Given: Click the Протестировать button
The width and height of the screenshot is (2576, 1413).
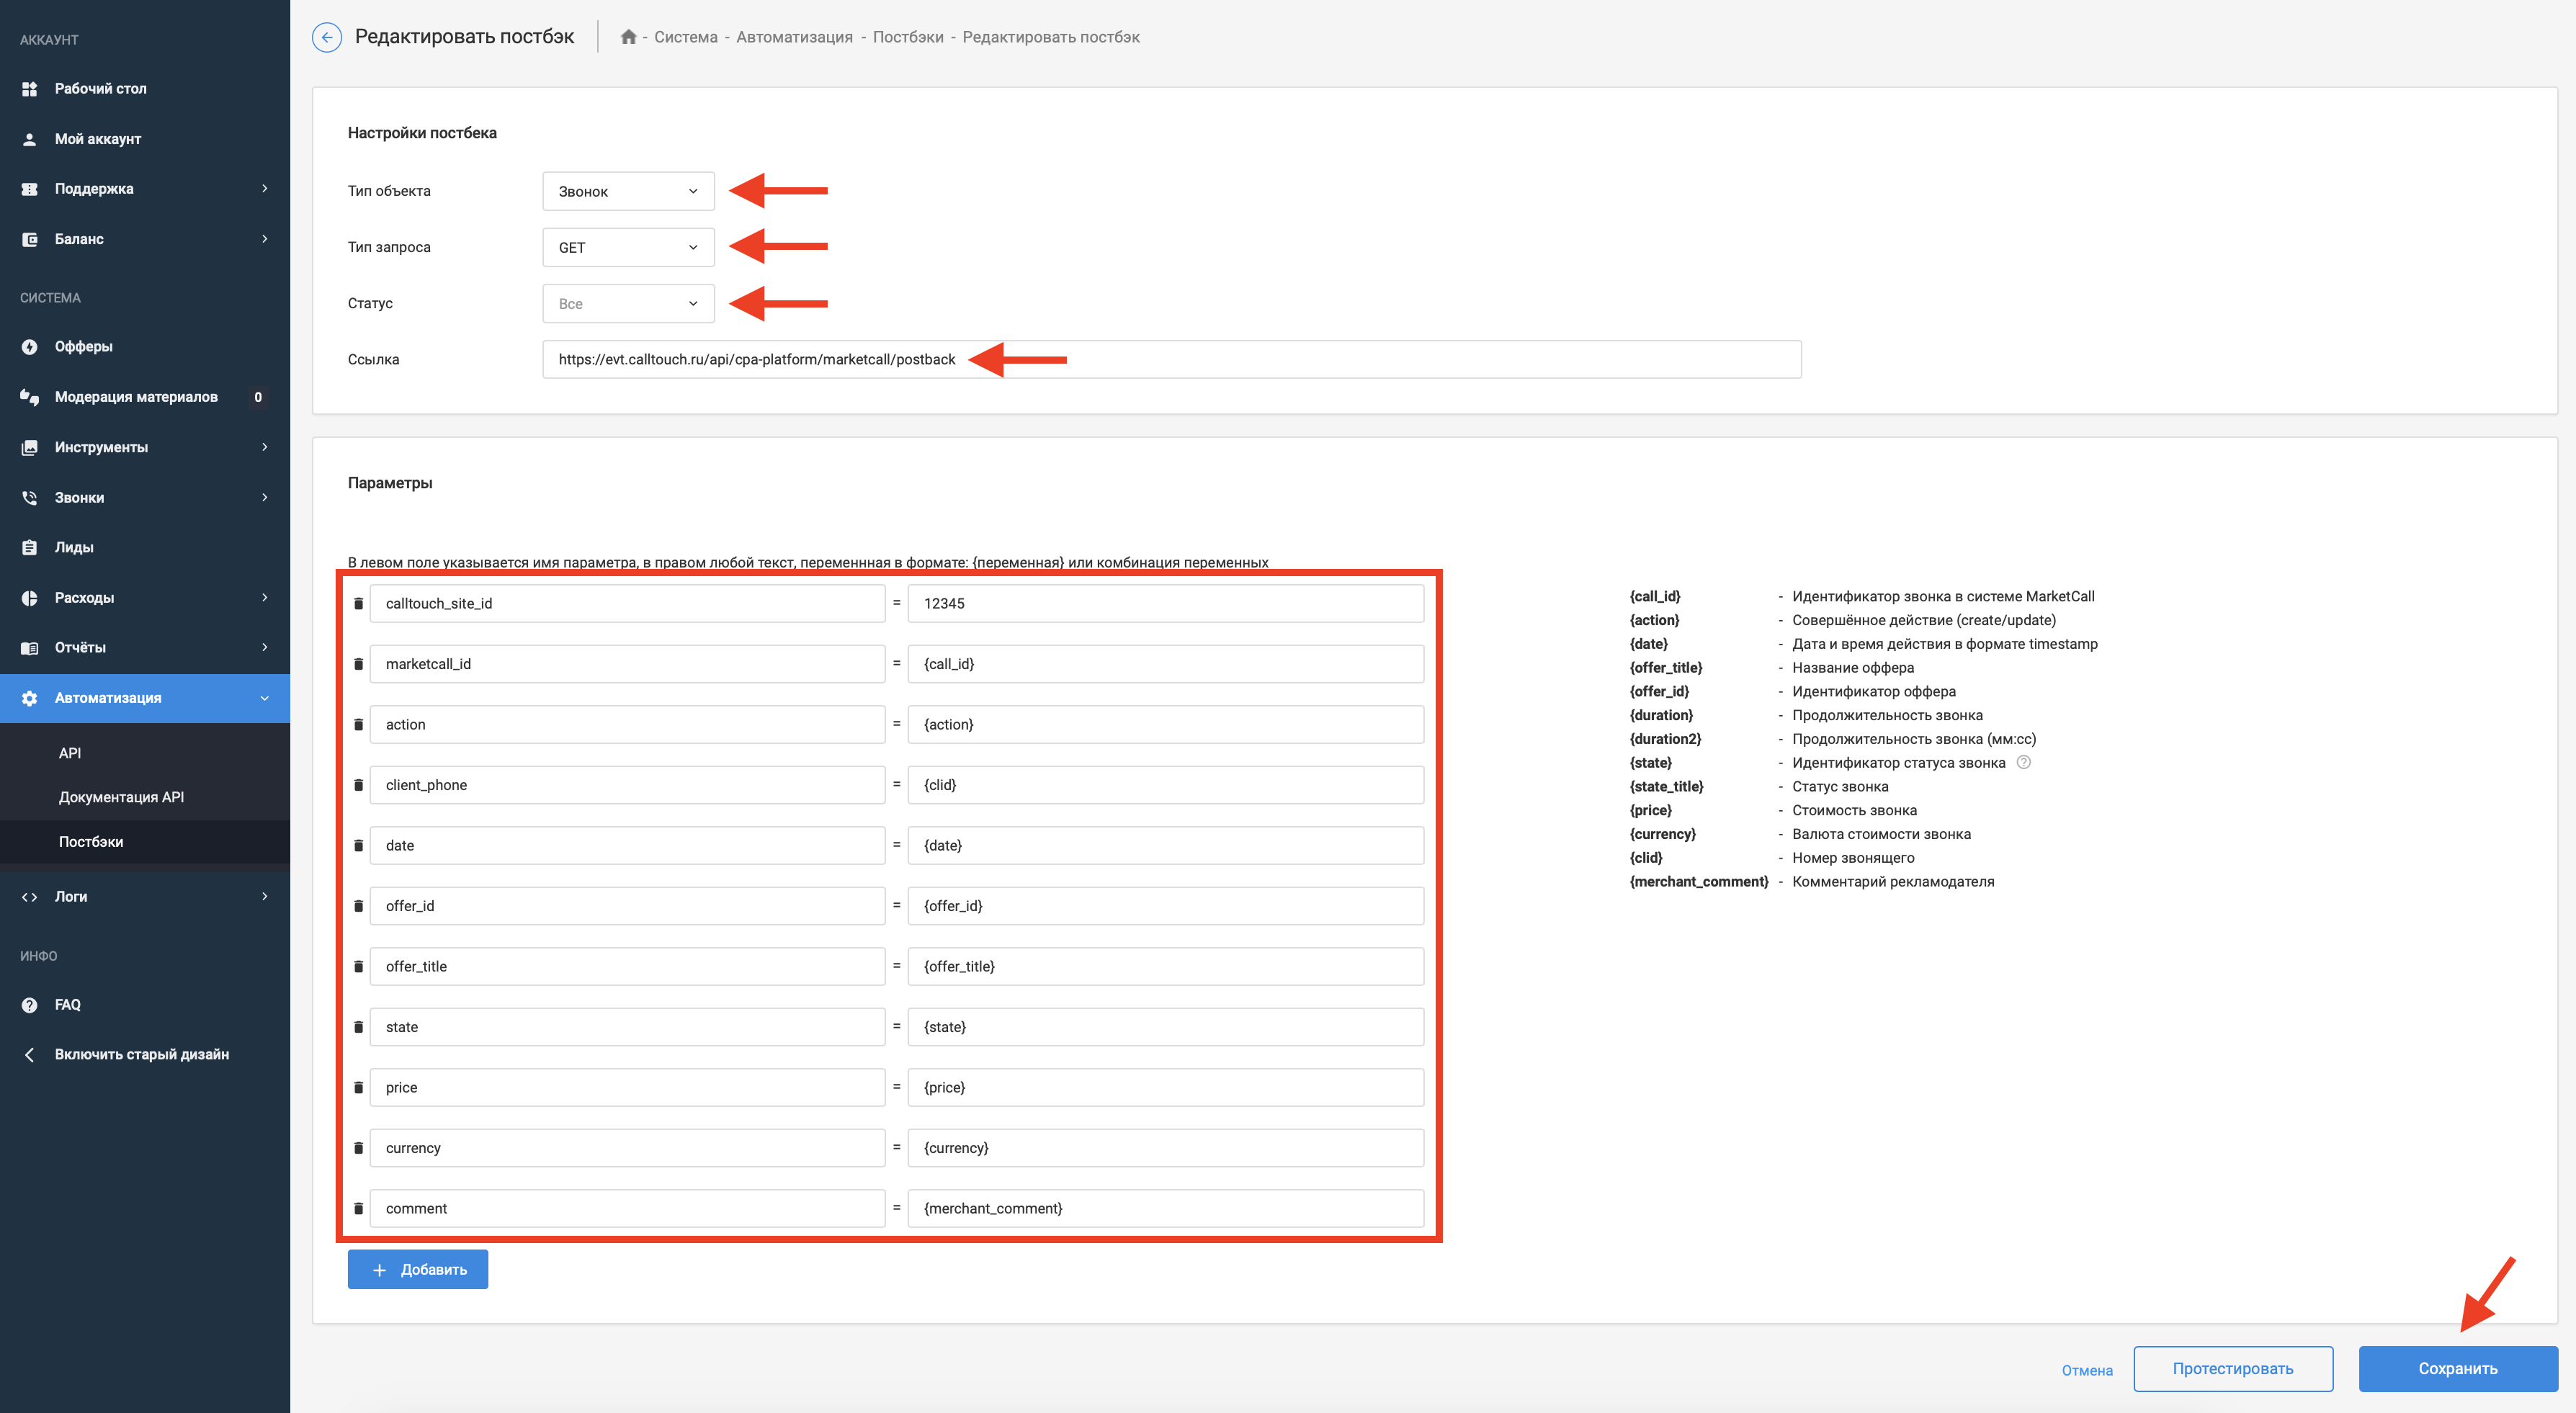Looking at the screenshot, I should pyautogui.click(x=2232, y=1369).
